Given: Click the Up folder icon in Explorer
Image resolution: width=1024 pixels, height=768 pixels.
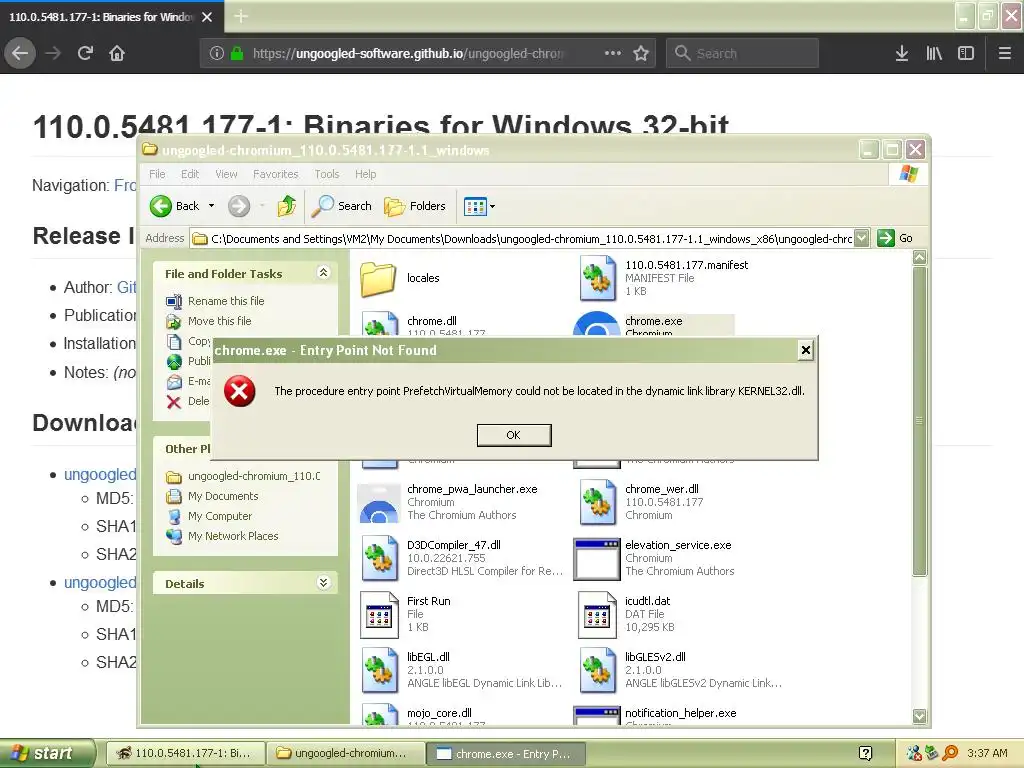Looking at the screenshot, I should click(287, 206).
